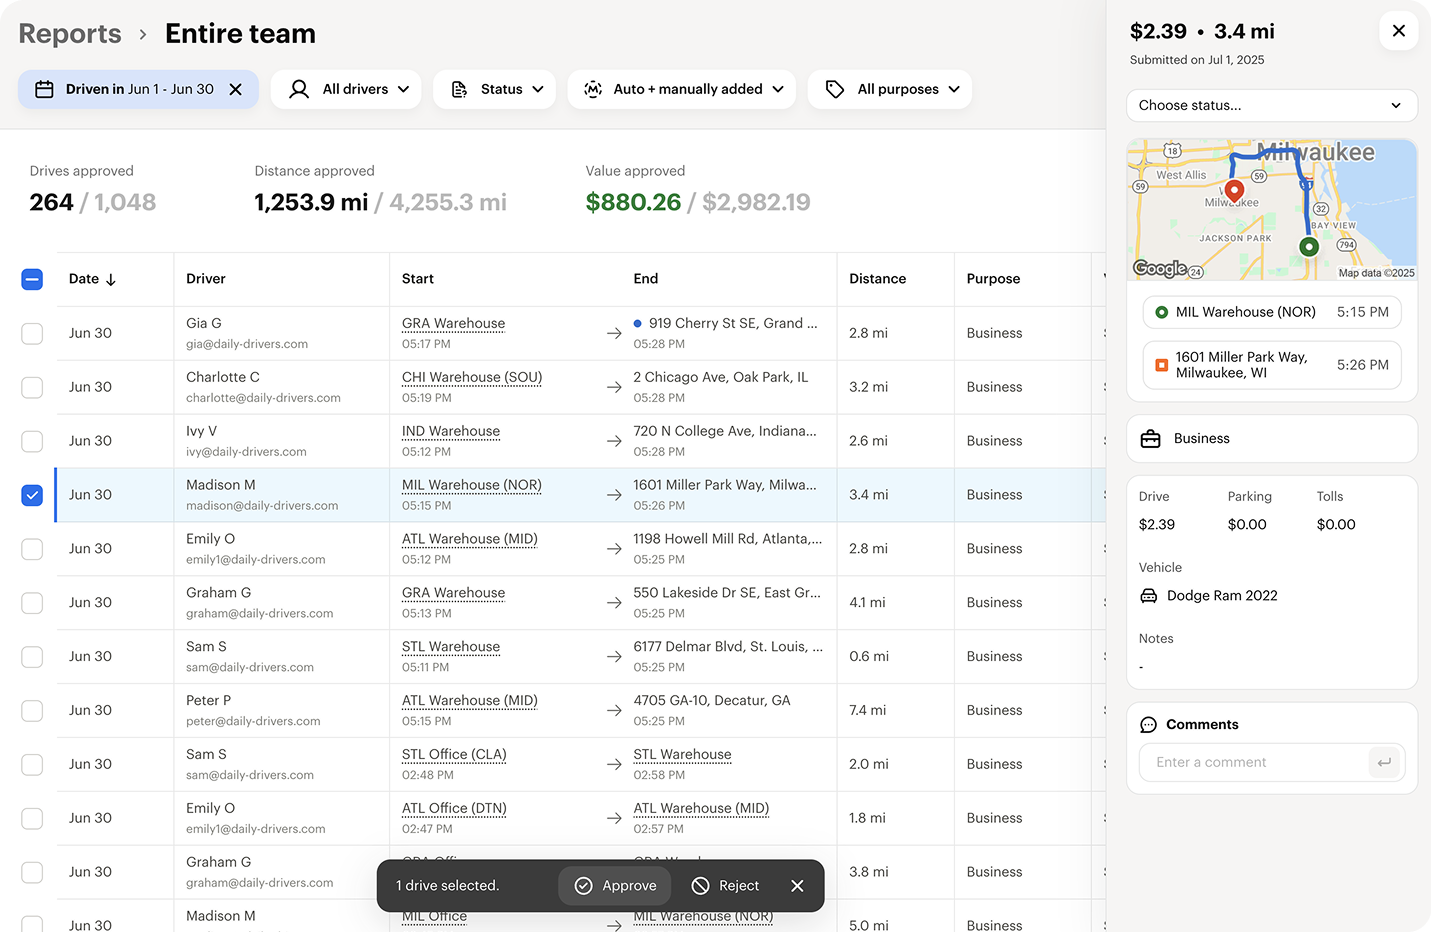This screenshot has height=933, width=1432.
Task: Open the Status filter menu
Action: [495, 90]
